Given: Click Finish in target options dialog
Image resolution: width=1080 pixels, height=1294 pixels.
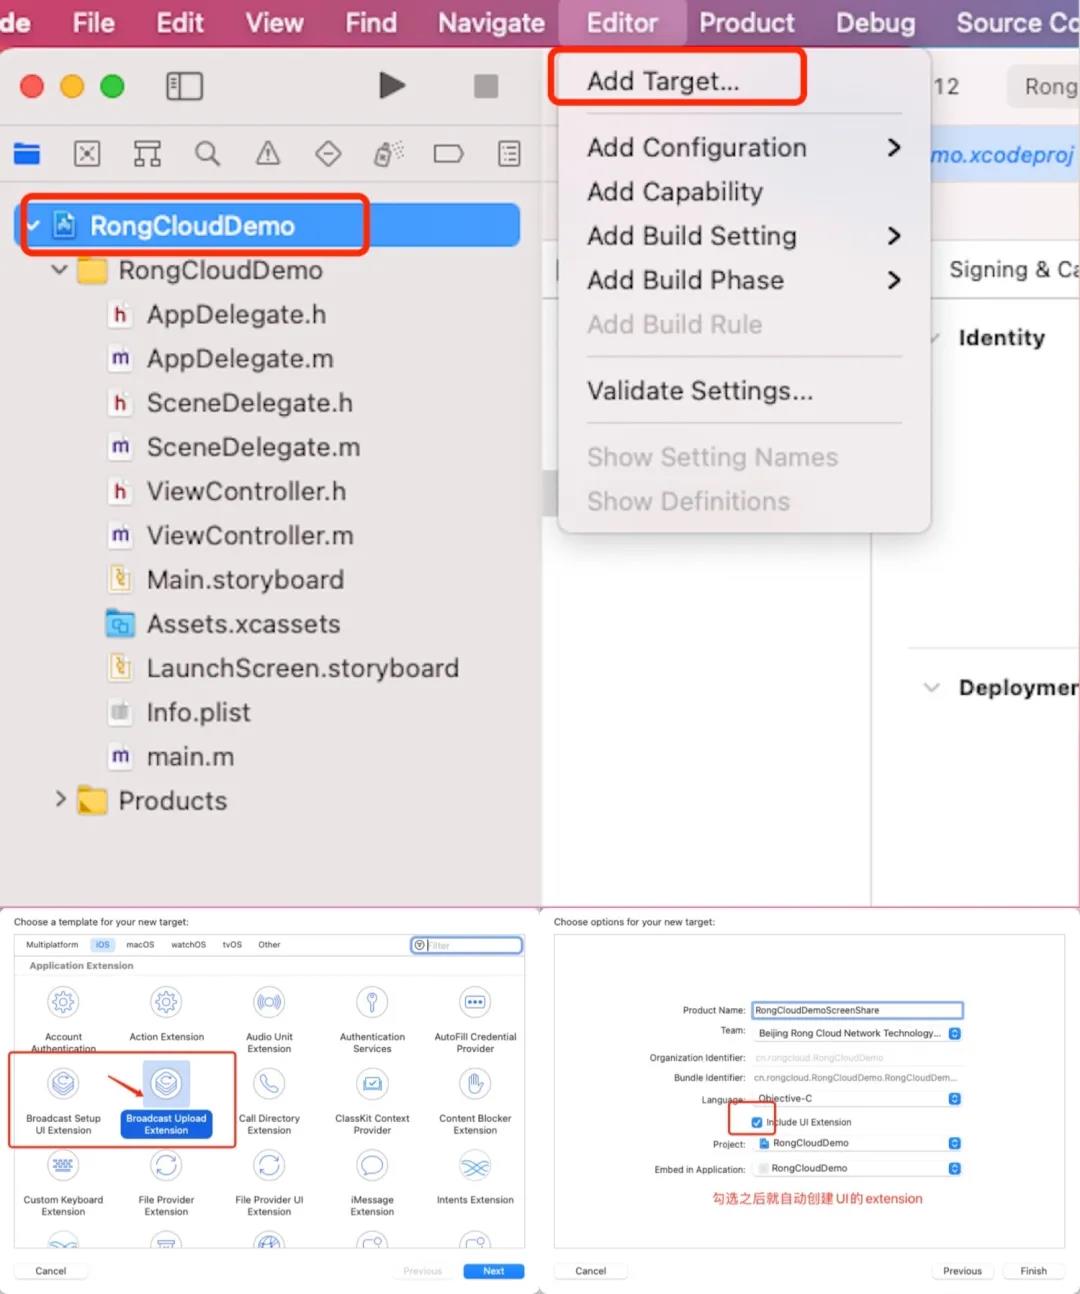Looking at the screenshot, I should tap(1033, 1271).
